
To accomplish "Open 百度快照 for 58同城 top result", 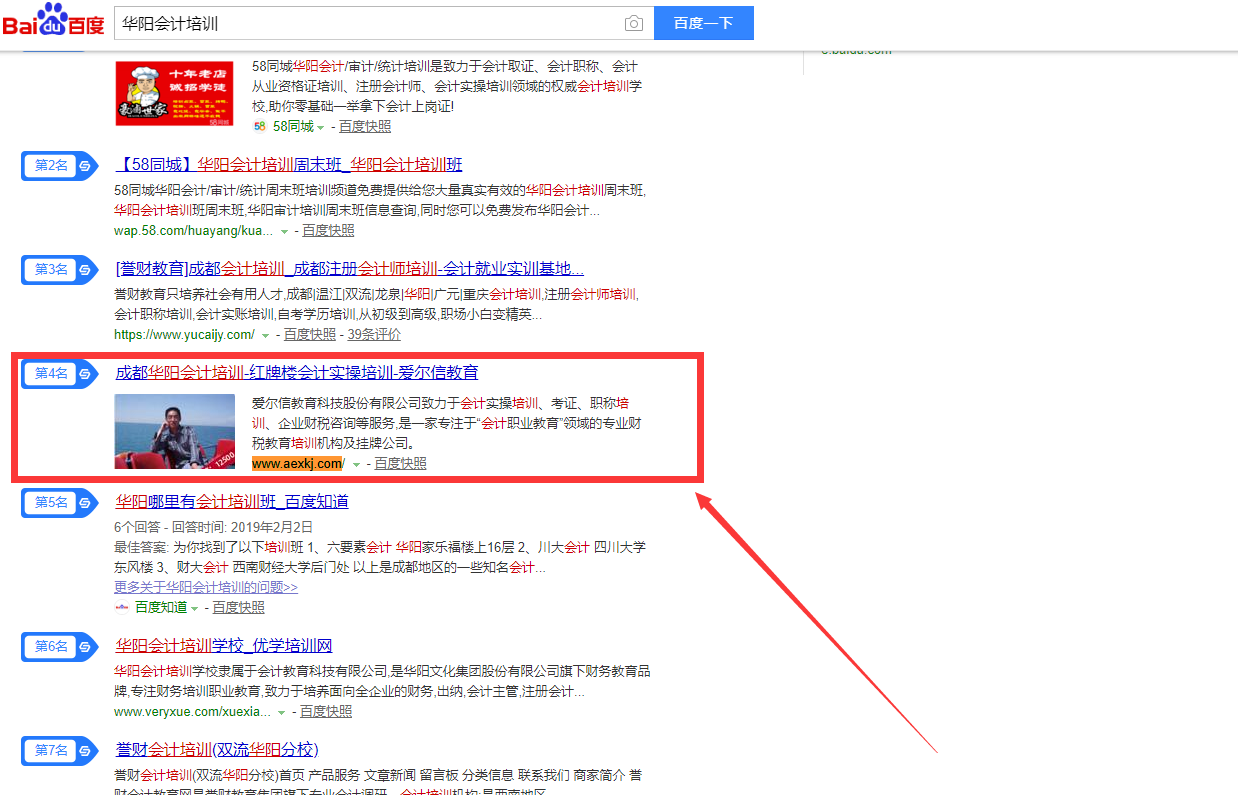I will 365,126.
